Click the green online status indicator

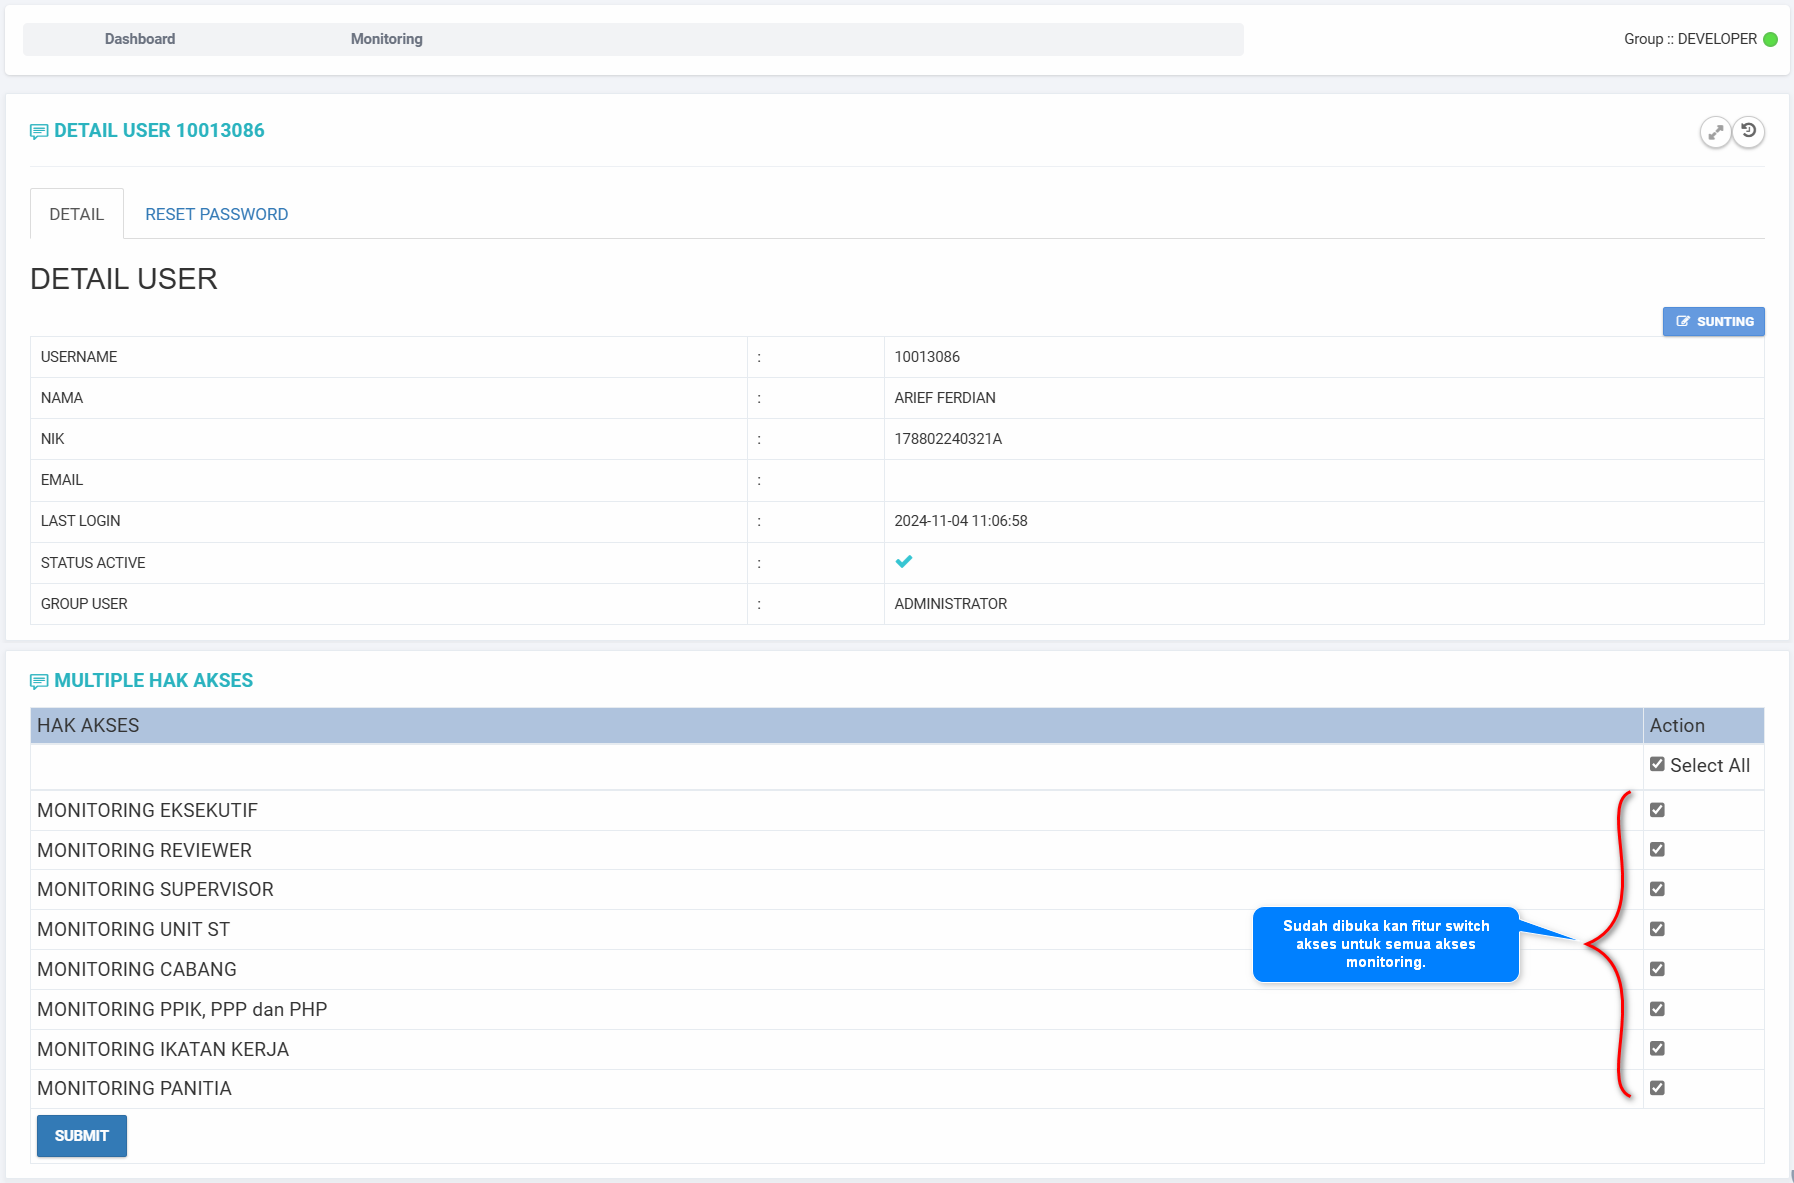tap(1770, 40)
